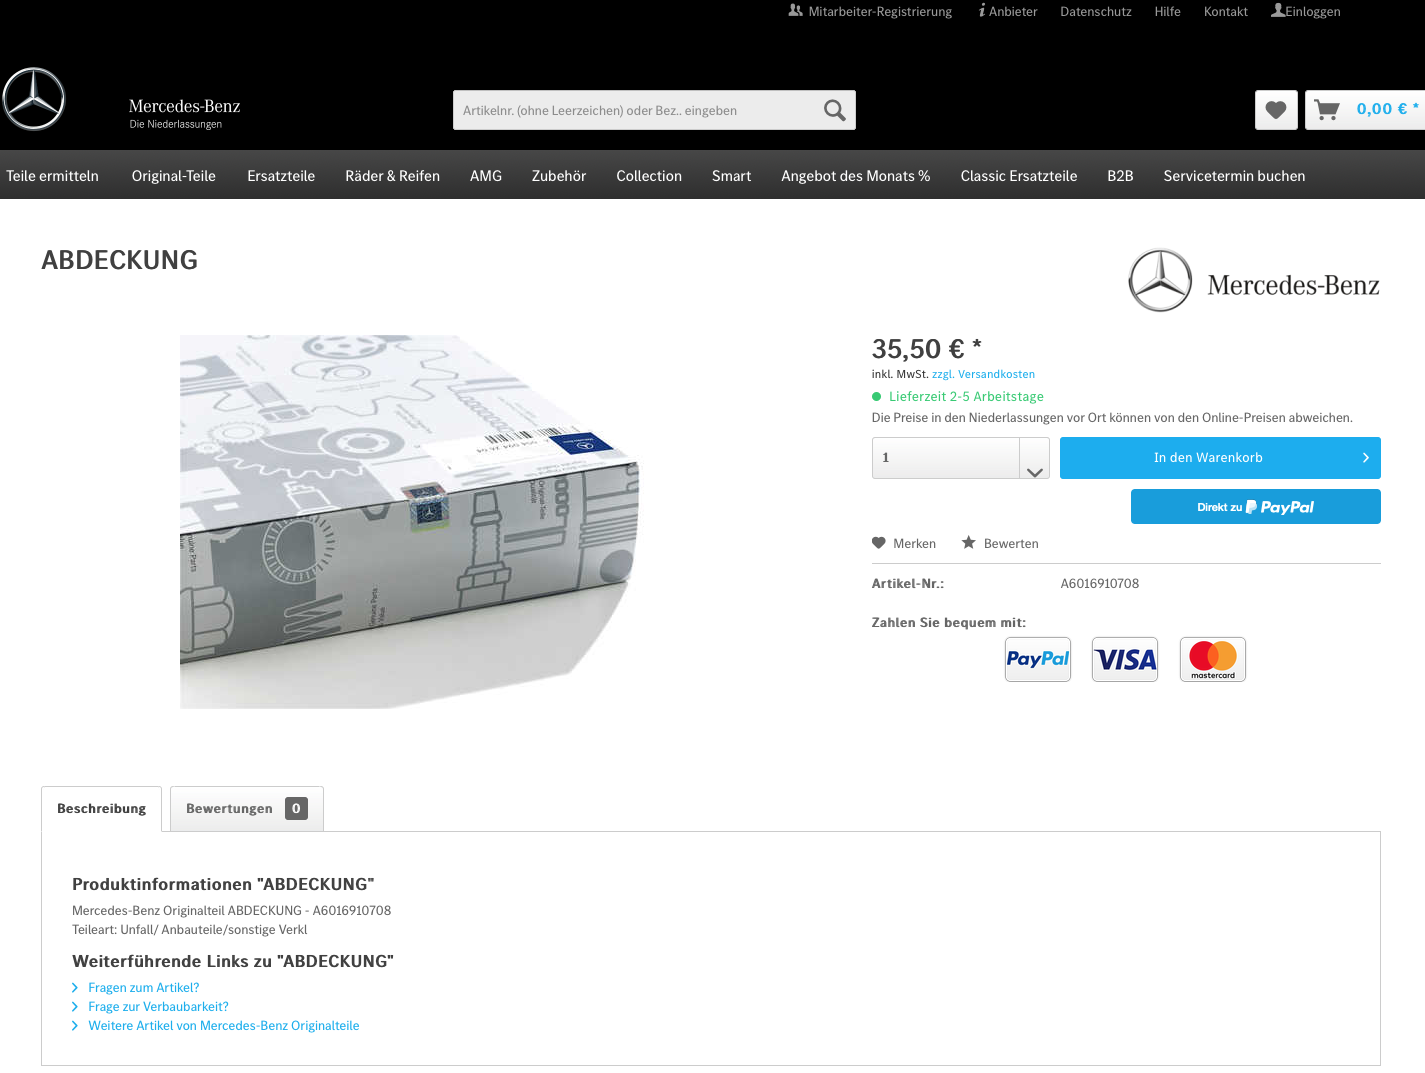The image size is (1425, 1073).
Task: Pay with Direkt zu PayPal button
Action: pos(1255,507)
